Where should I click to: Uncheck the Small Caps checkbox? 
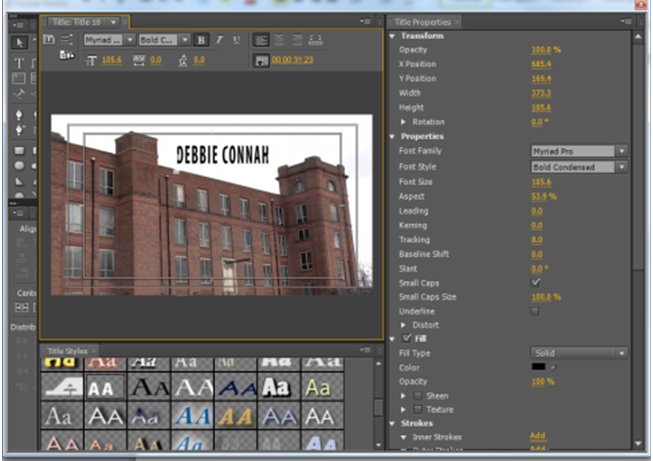coord(536,283)
